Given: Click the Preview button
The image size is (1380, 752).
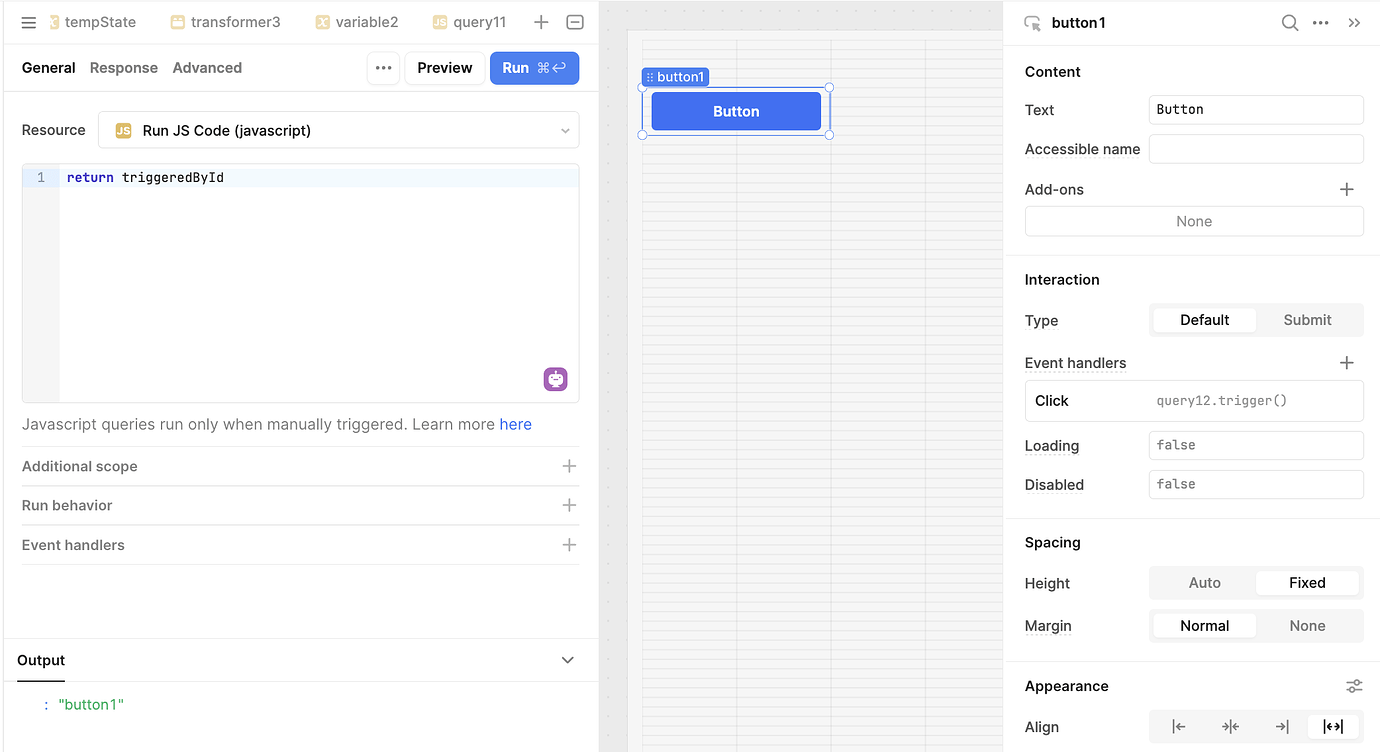Looking at the screenshot, I should pos(445,68).
